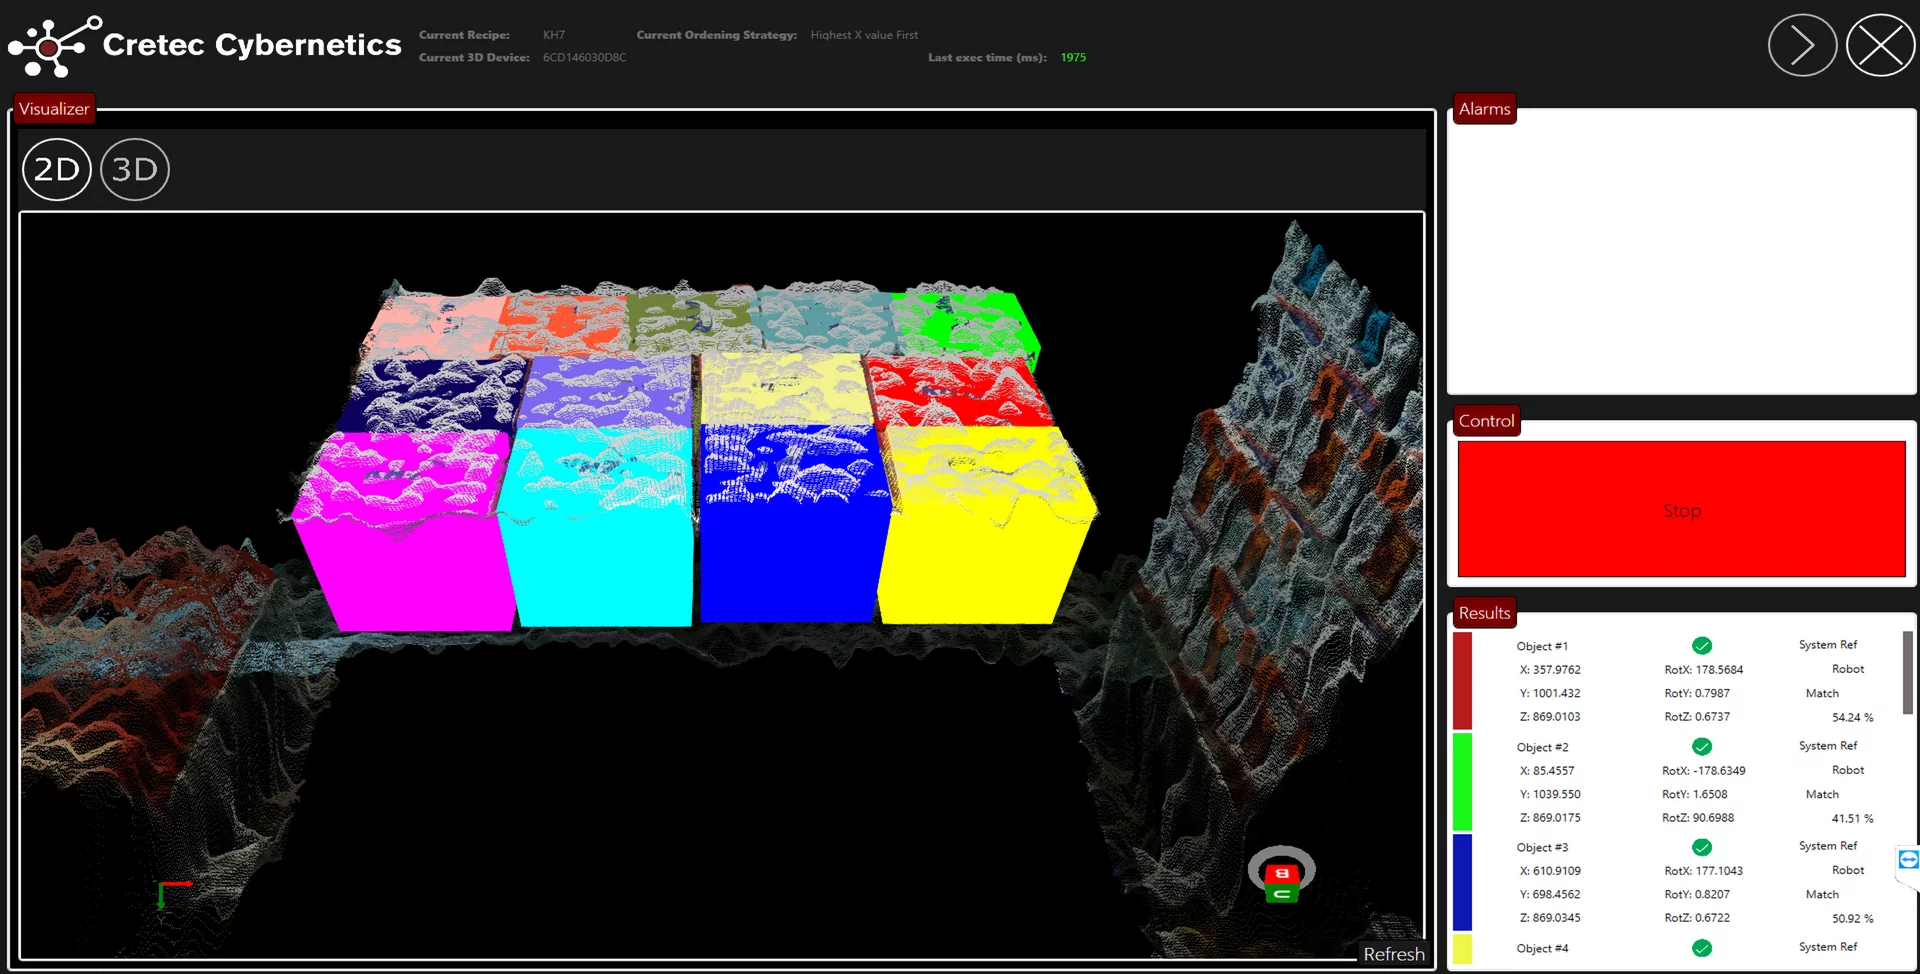Switch visualizer to 3D view

click(x=135, y=170)
